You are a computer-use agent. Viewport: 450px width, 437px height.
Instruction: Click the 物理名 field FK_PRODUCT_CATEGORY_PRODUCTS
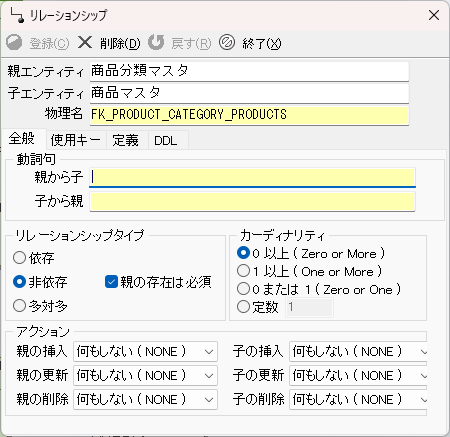(x=249, y=115)
